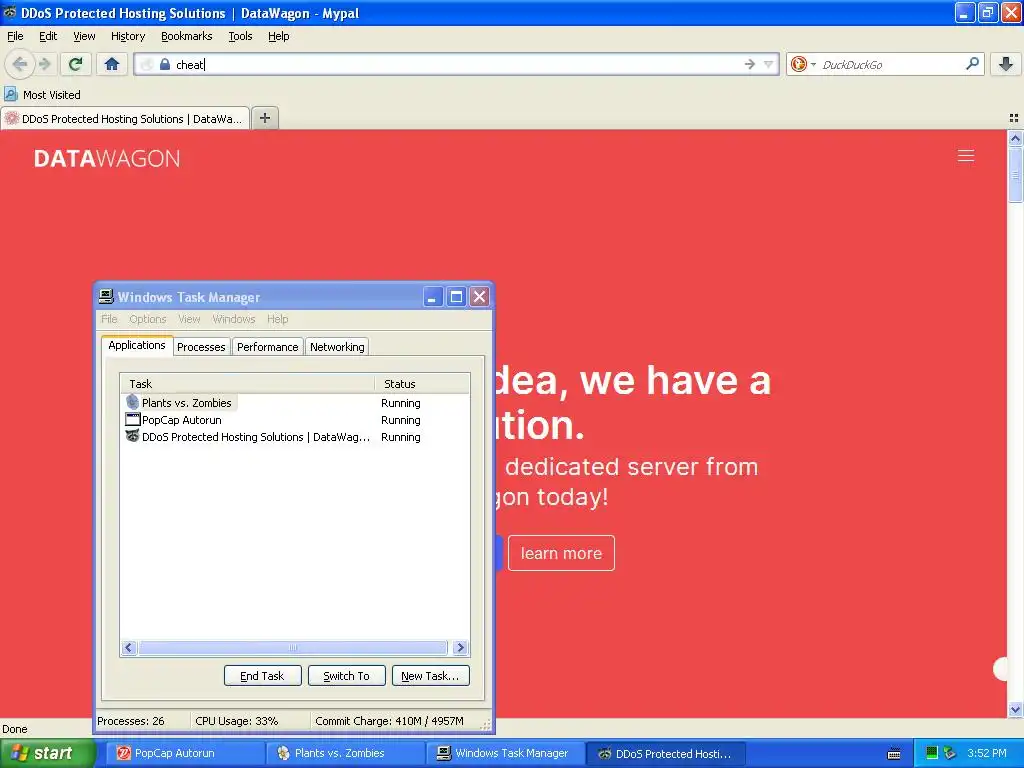This screenshot has width=1024, height=768.
Task: Click the End Task button
Action: click(263, 676)
